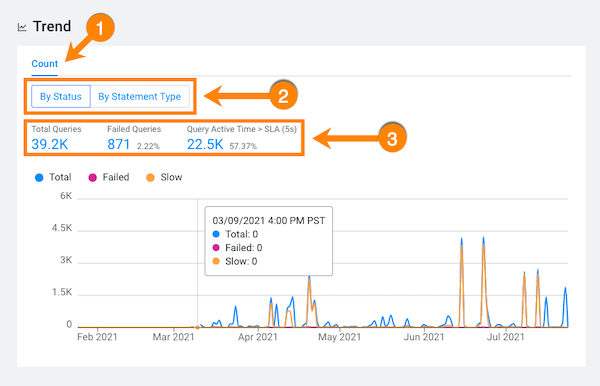
Task: Click the Jul 2021 axis label
Action: (505, 337)
